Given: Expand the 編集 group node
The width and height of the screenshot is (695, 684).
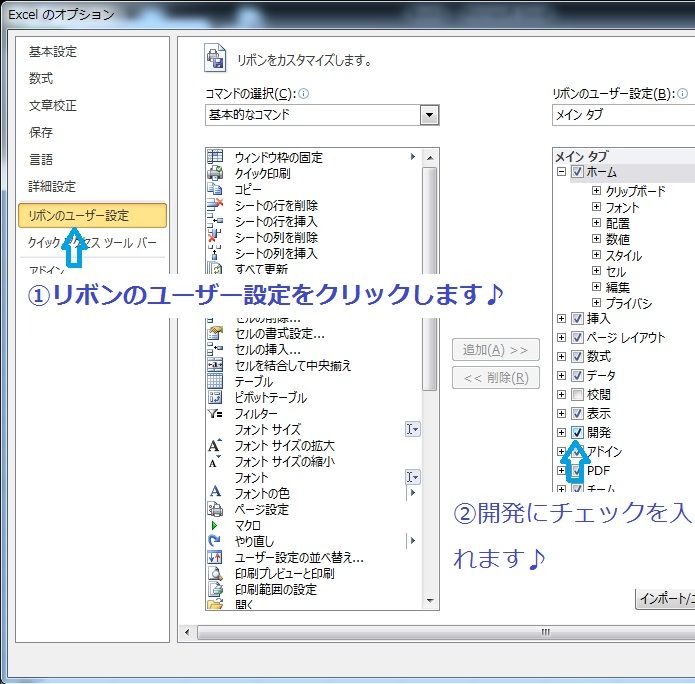Looking at the screenshot, I should click(x=596, y=286).
